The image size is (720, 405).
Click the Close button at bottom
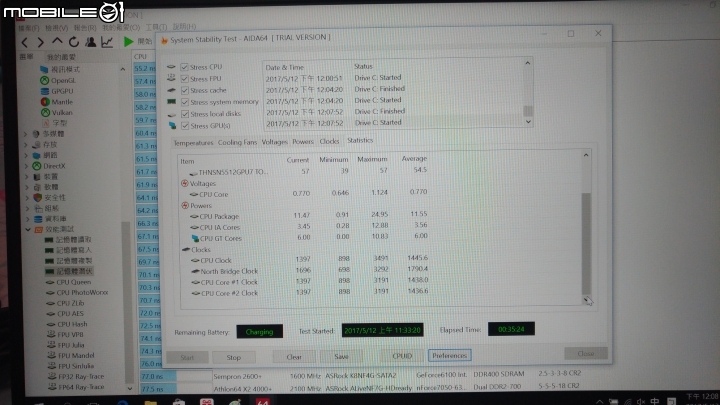pos(585,354)
